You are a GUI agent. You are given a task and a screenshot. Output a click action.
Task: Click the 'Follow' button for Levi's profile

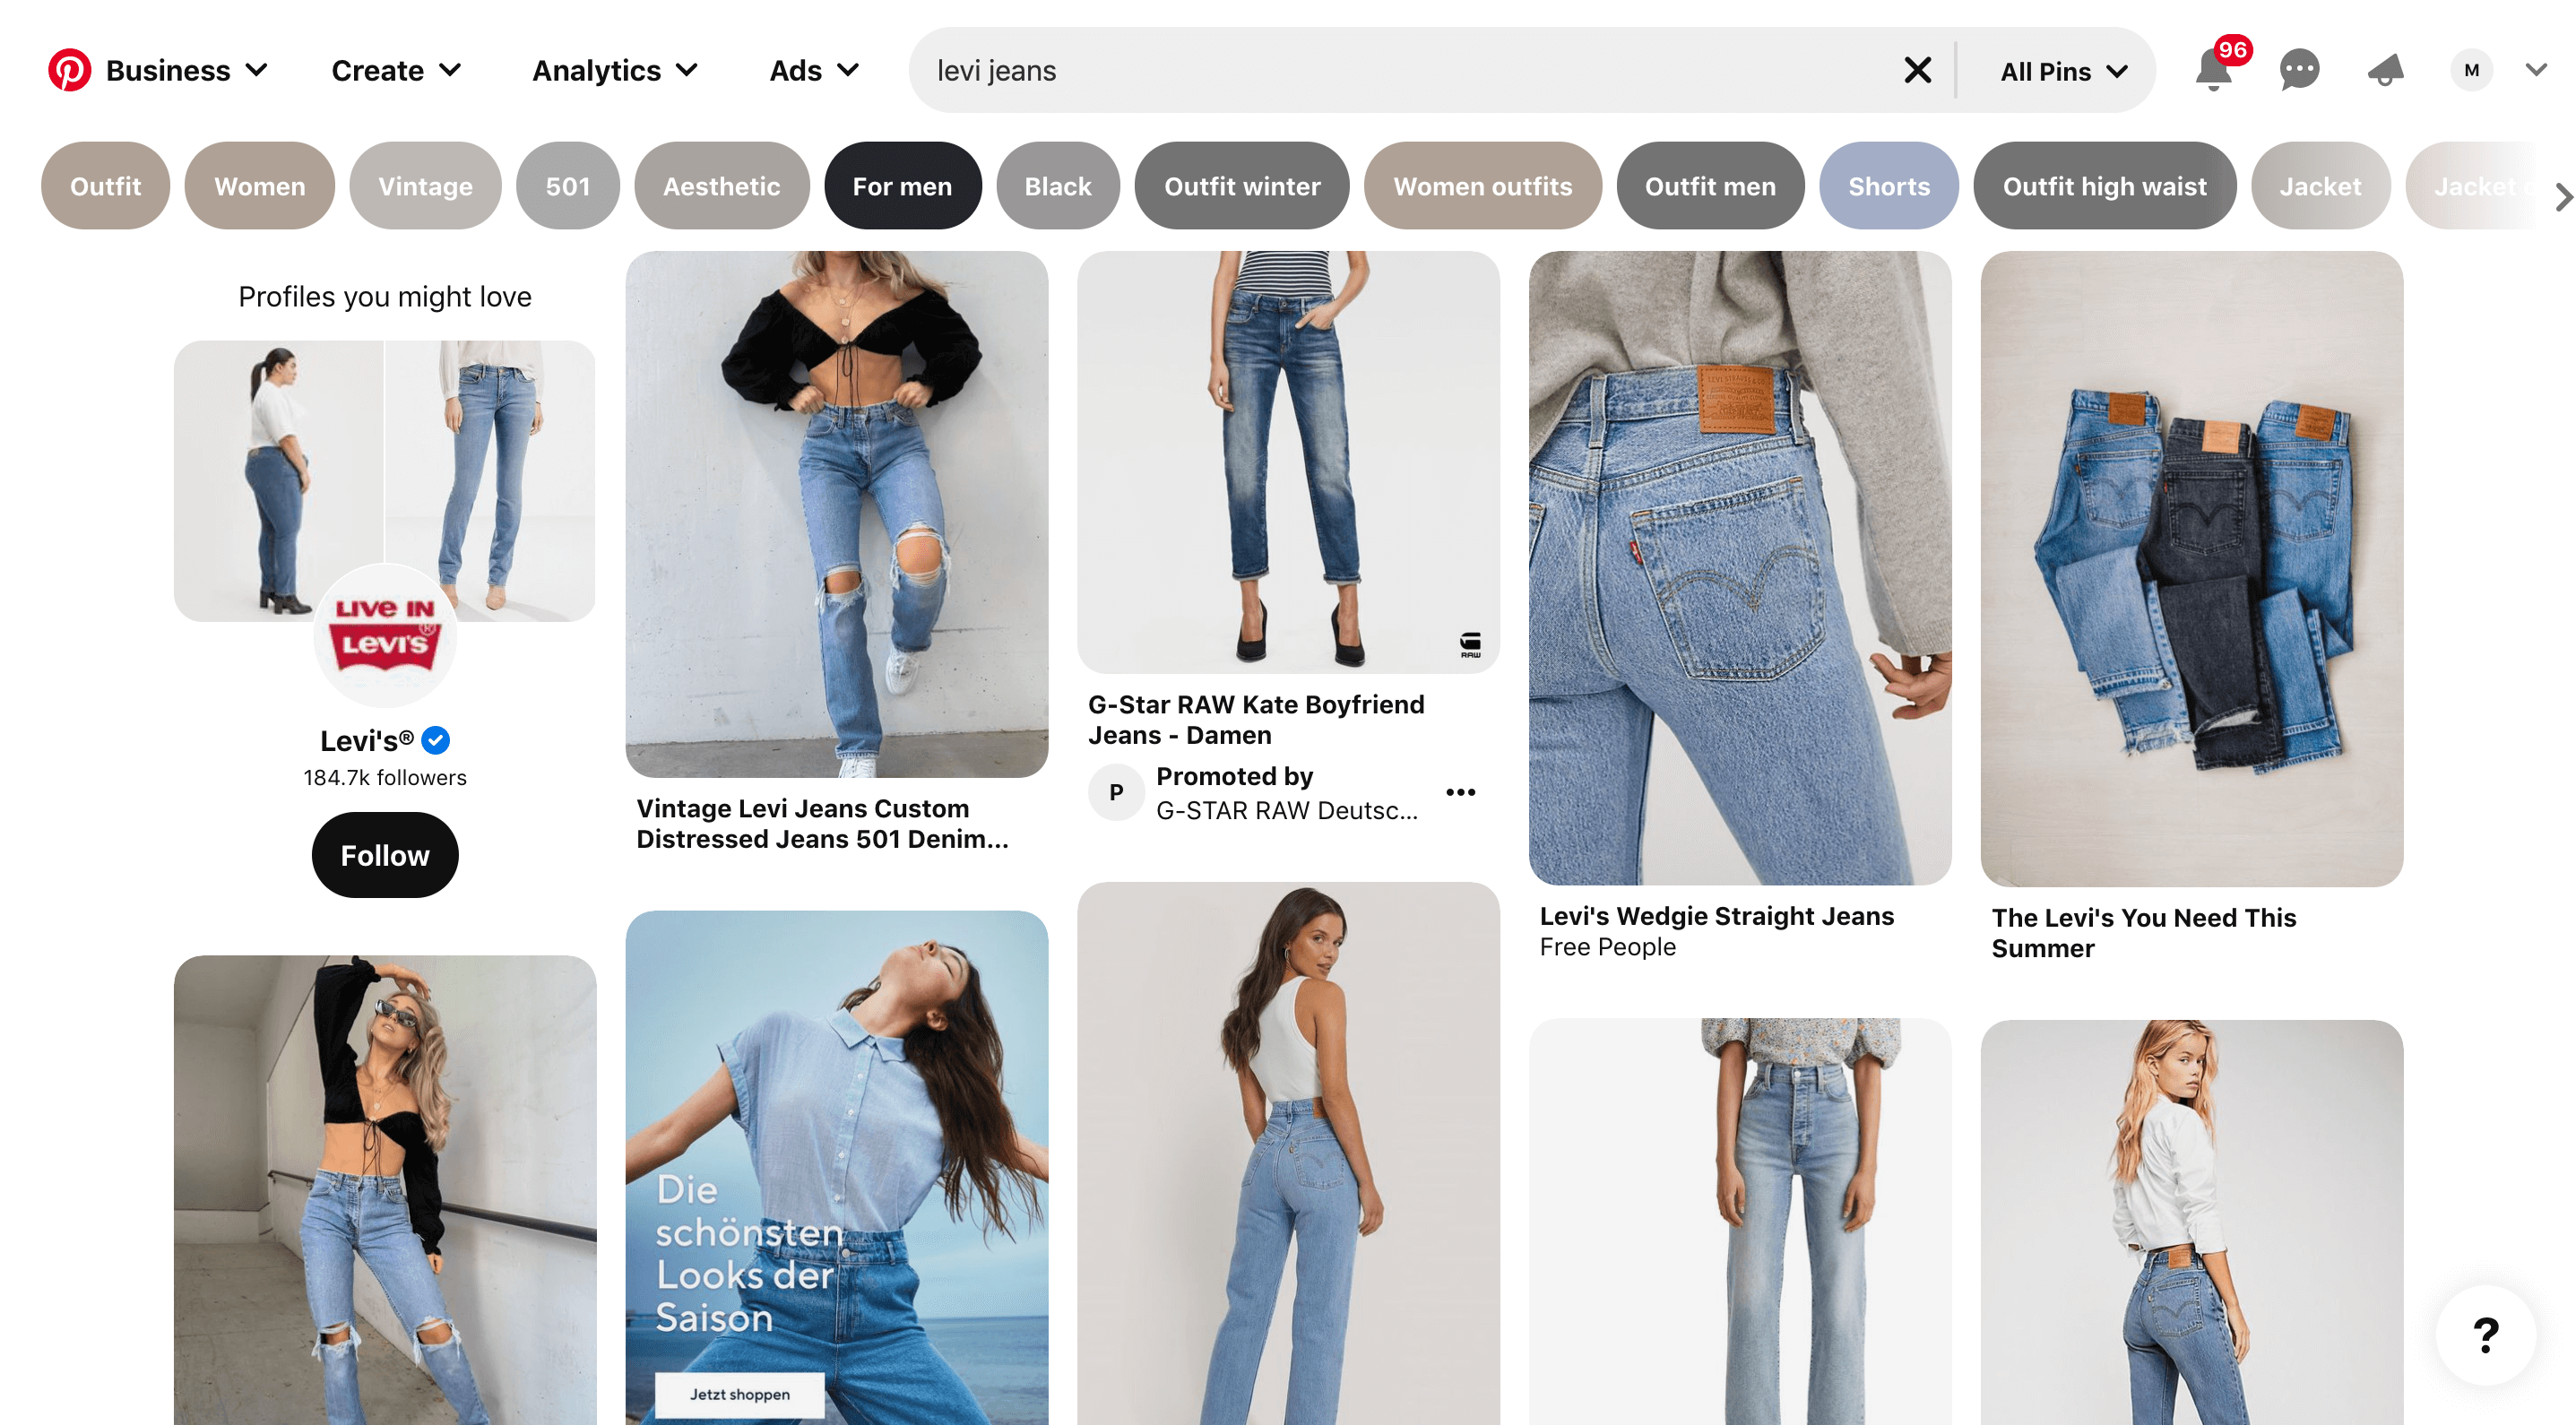tap(383, 857)
